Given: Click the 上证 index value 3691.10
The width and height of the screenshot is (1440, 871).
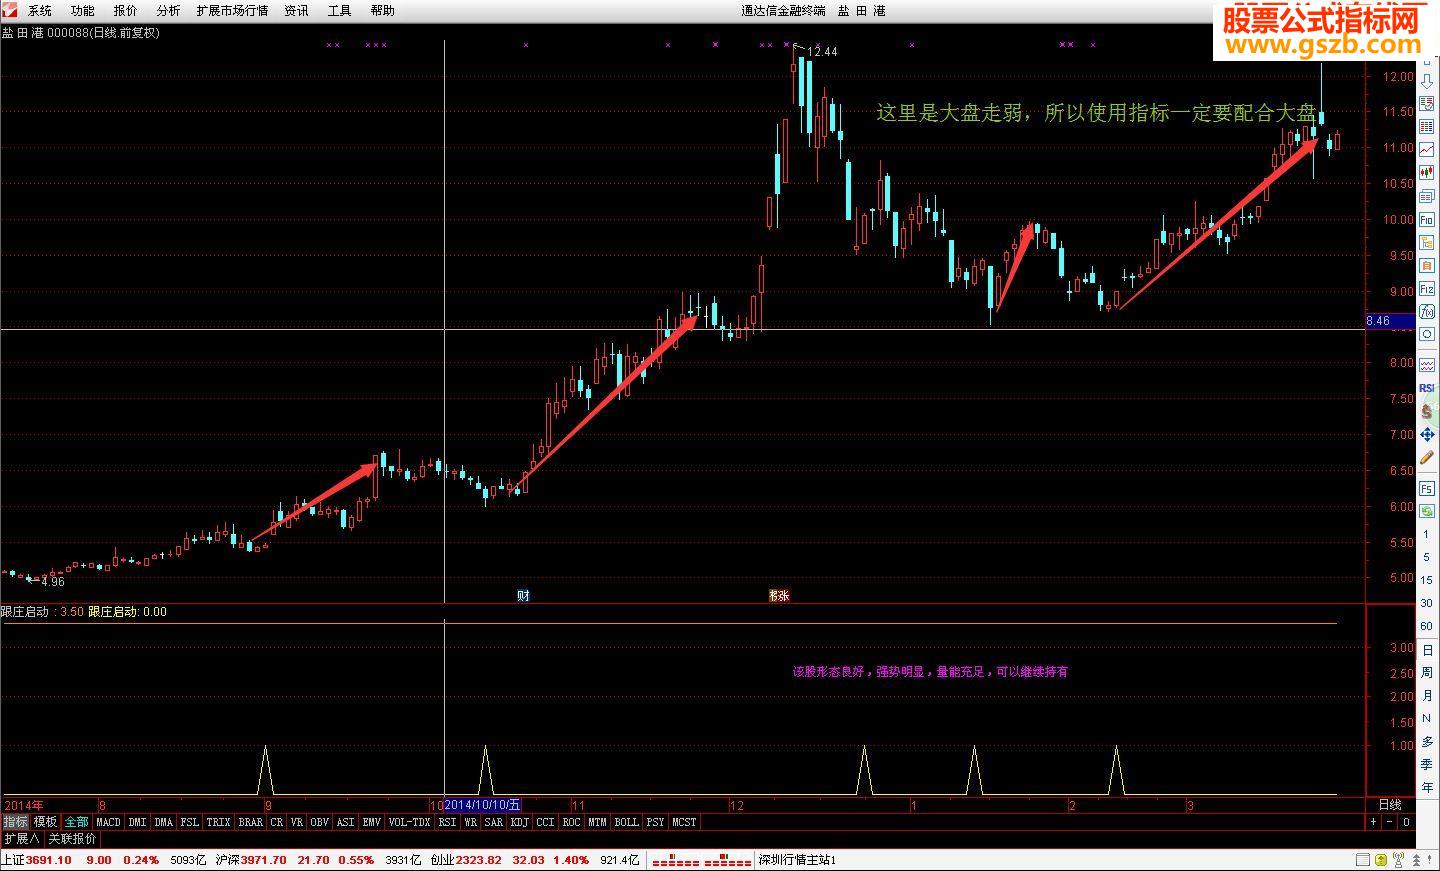Looking at the screenshot, I should pyautogui.click(x=48, y=860).
